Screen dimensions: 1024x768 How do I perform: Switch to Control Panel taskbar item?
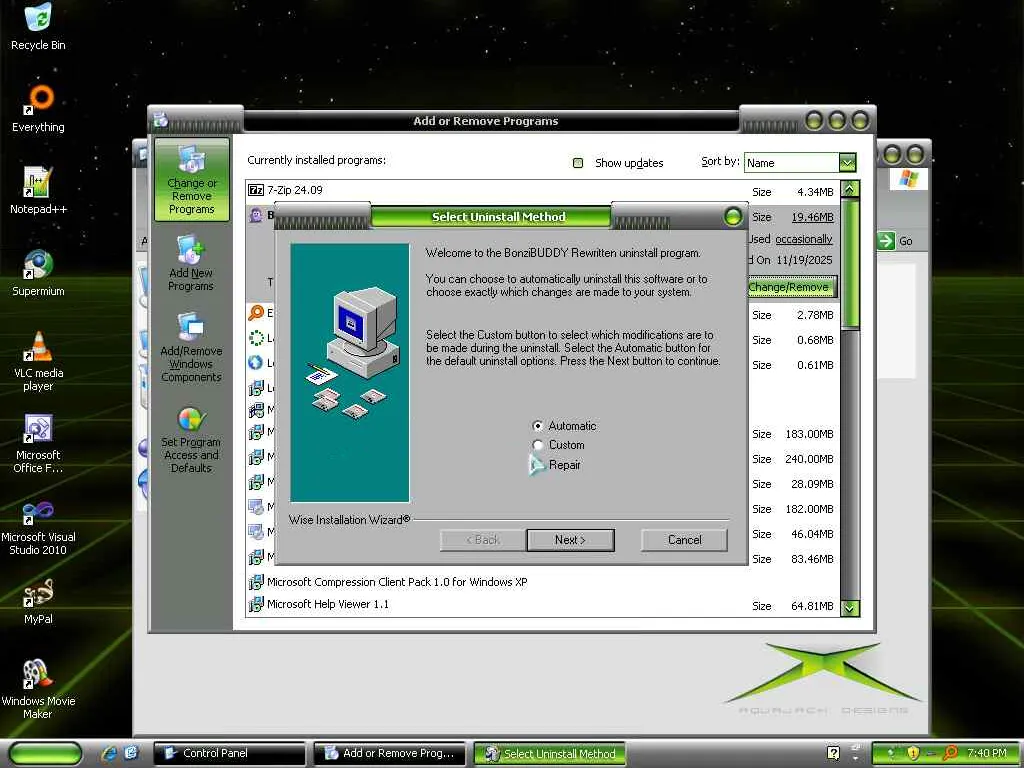coord(230,753)
